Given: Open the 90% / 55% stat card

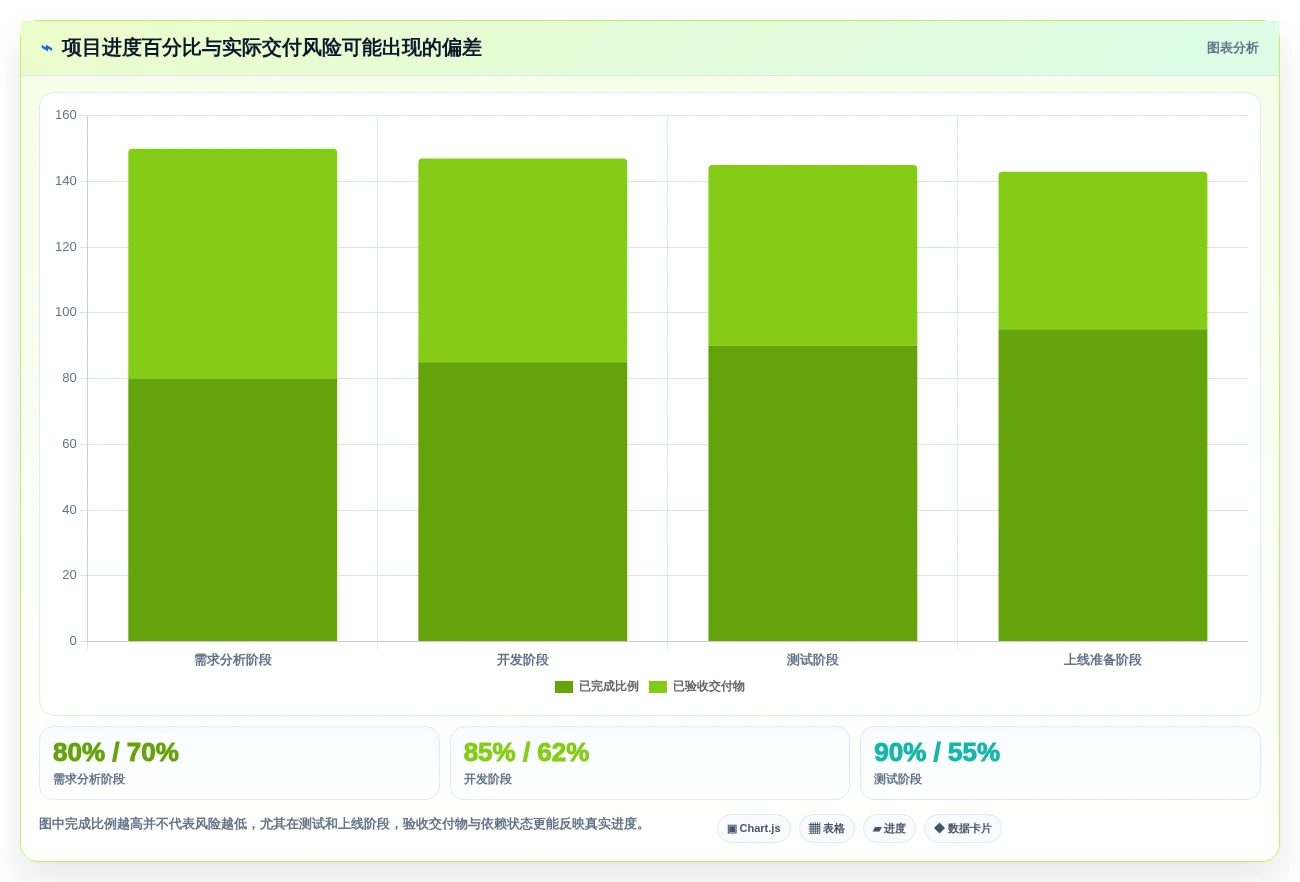Looking at the screenshot, I should point(1060,763).
